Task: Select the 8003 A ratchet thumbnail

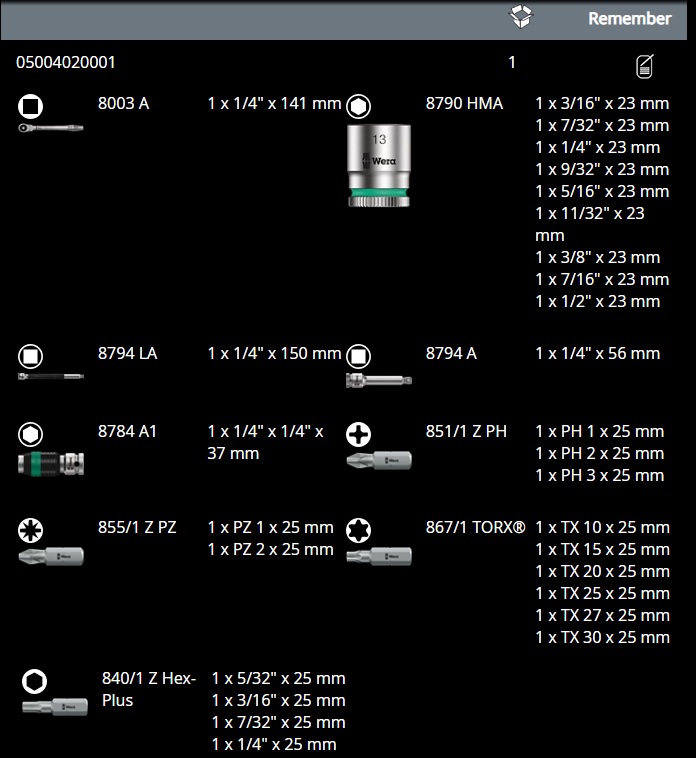Action: coord(50,128)
